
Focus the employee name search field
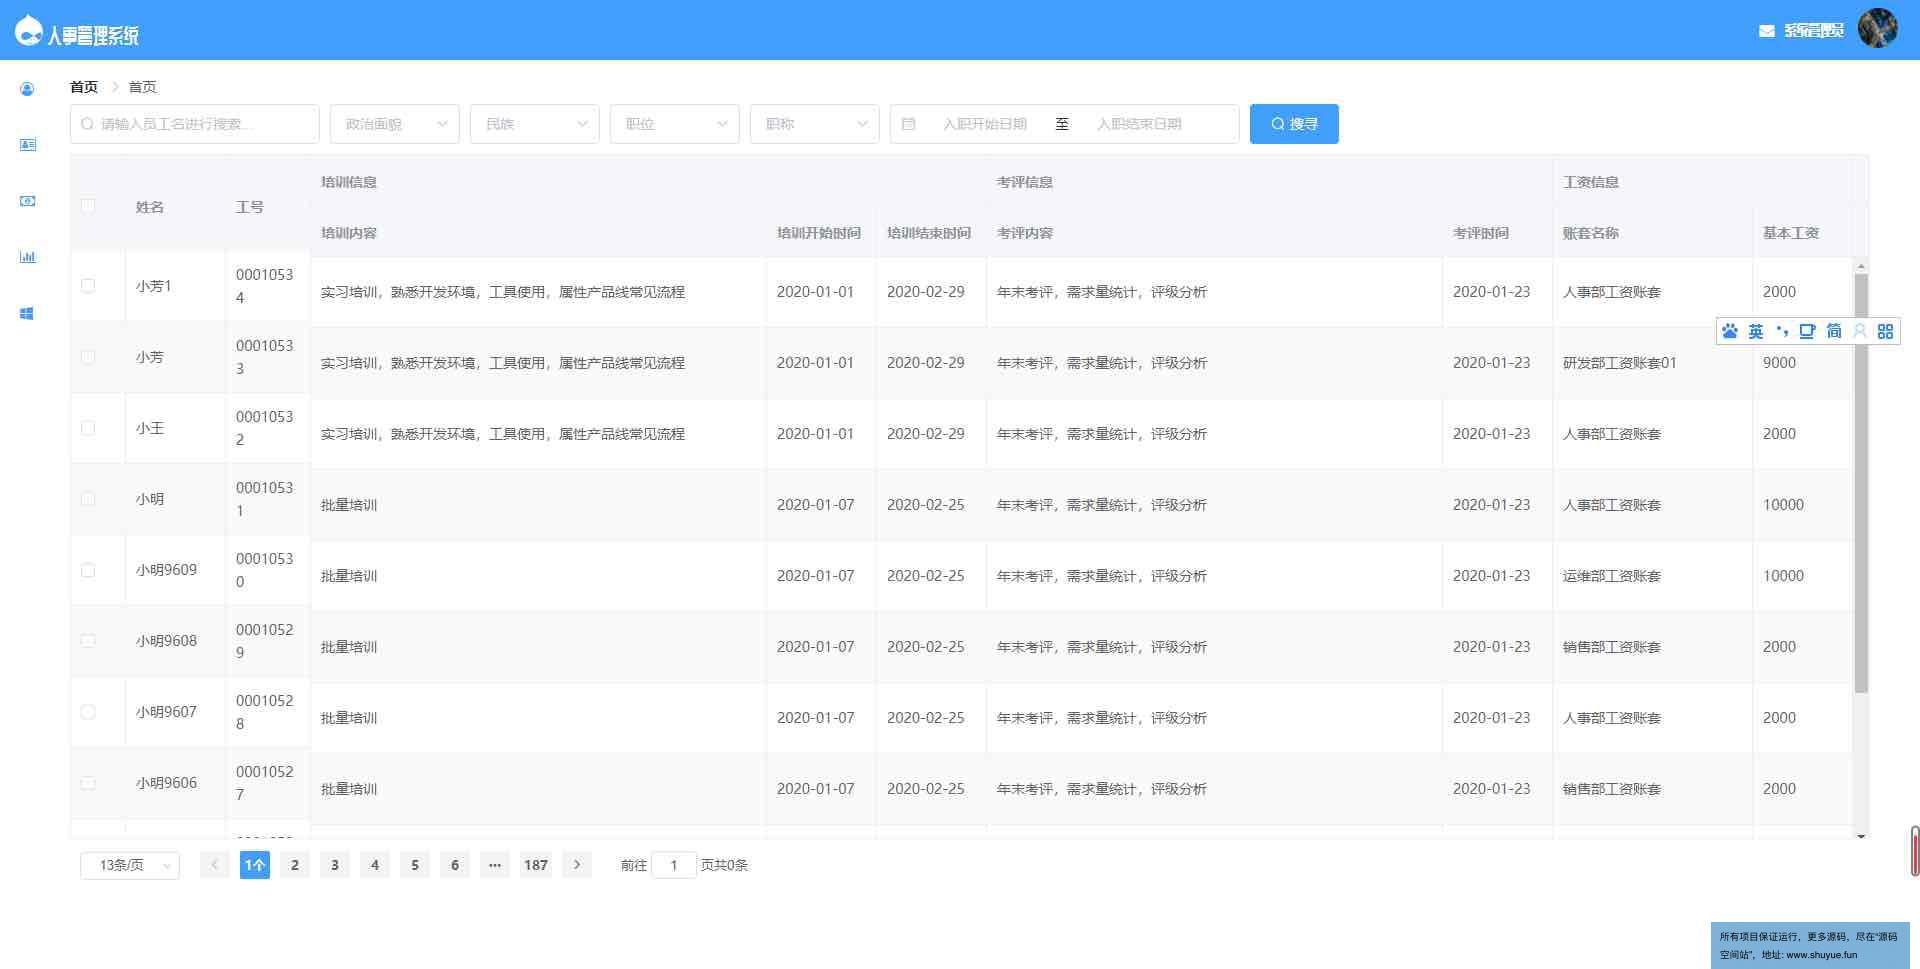195,124
